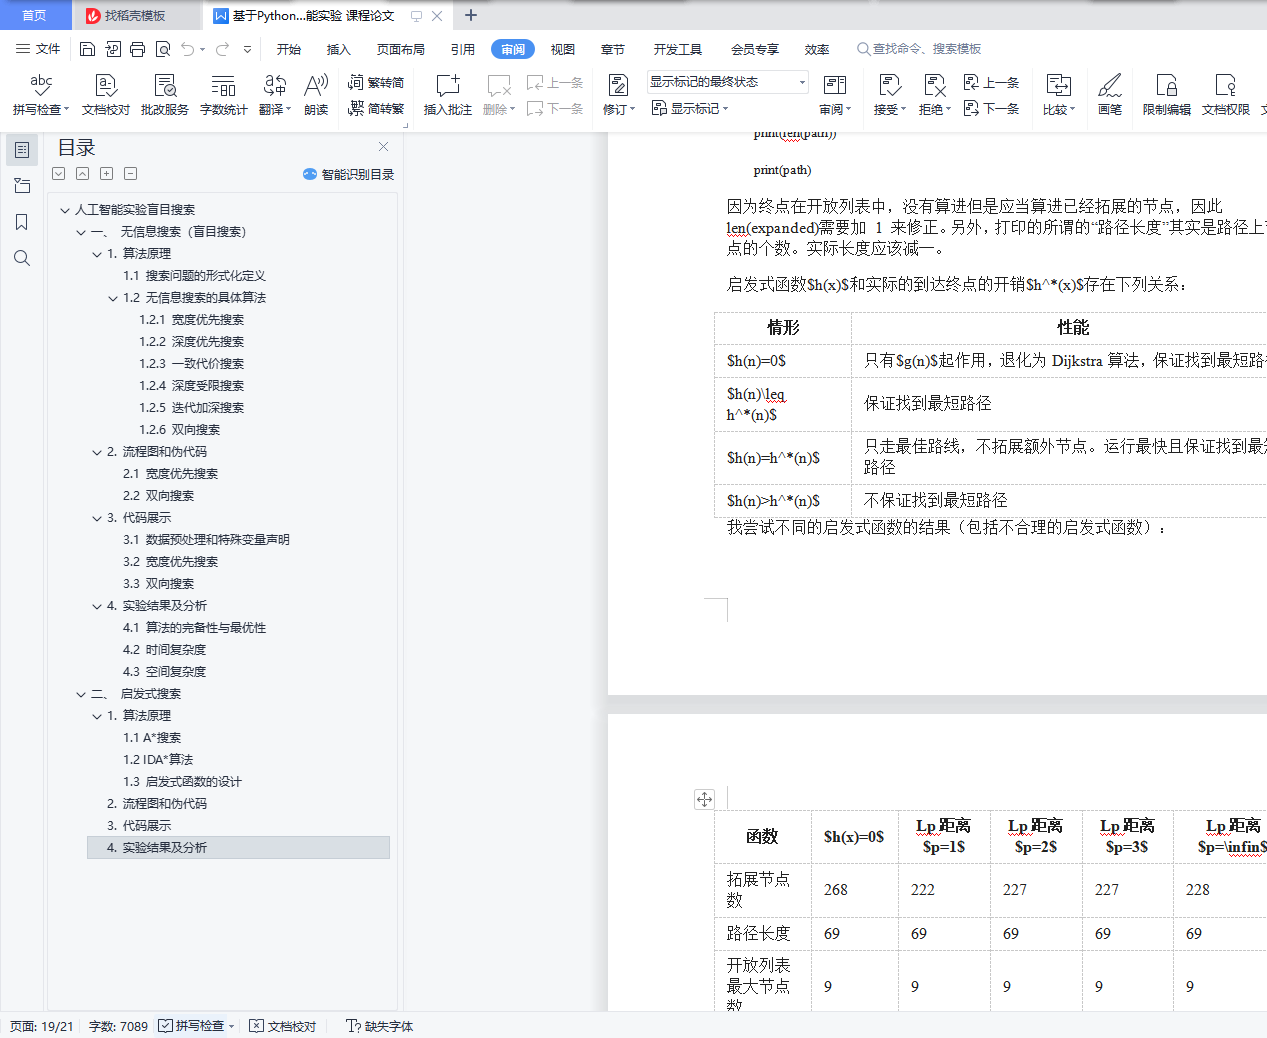Open the 审阅 pane button in ribbon
Viewport: 1267px width, 1038px height.
pos(835,95)
